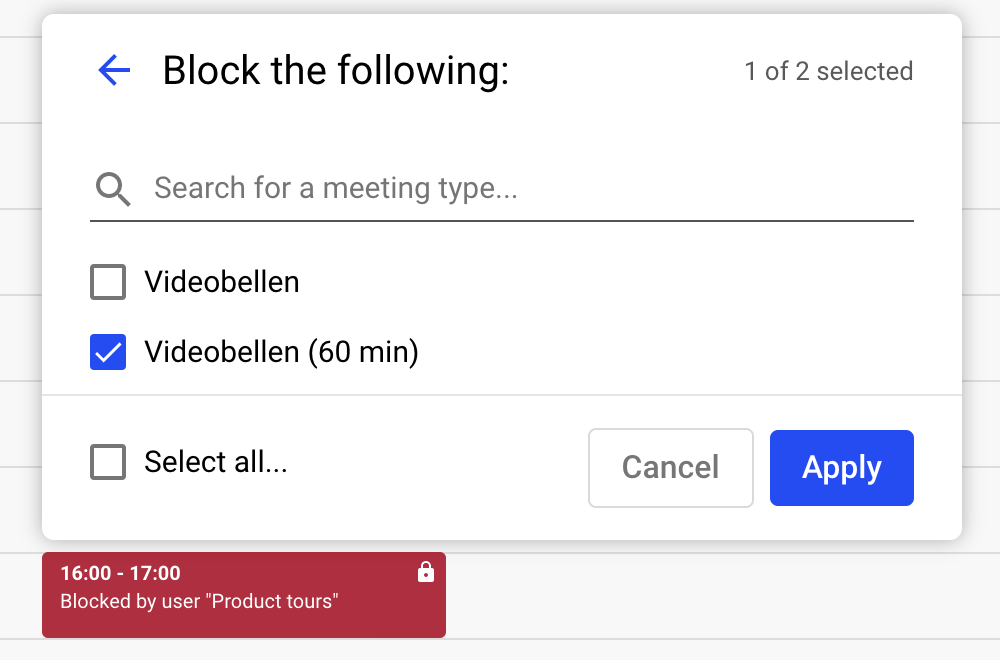Click the blue back arrow
Image resolution: width=1000 pixels, height=660 pixels.
coord(114,71)
